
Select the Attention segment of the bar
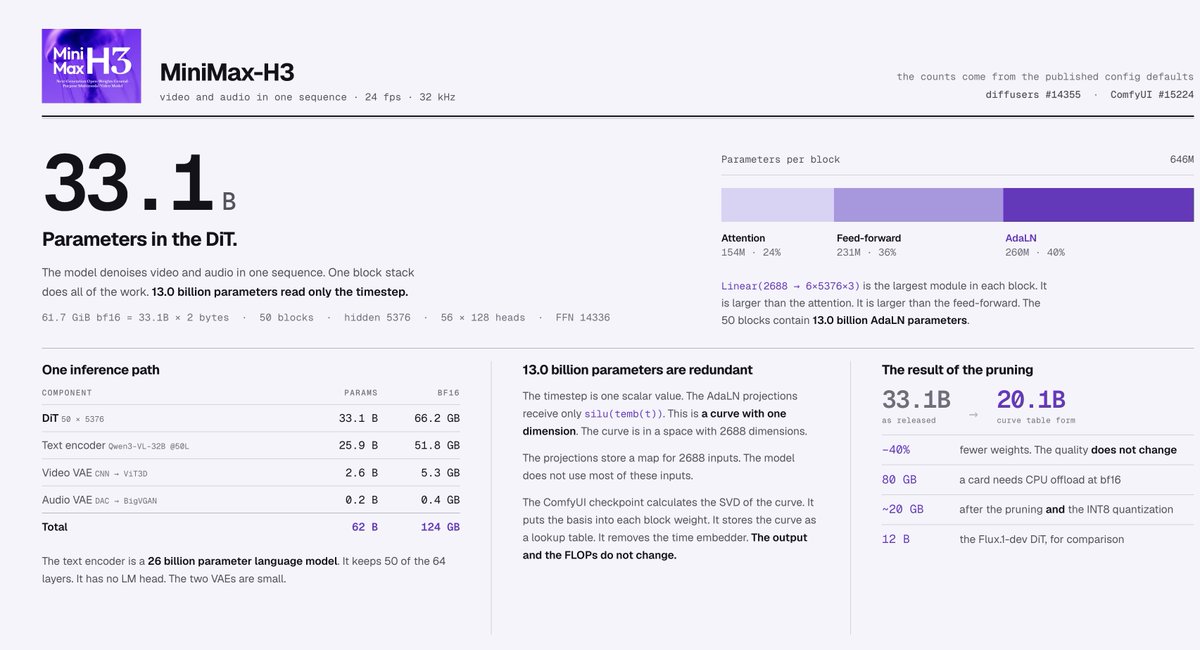tap(777, 204)
